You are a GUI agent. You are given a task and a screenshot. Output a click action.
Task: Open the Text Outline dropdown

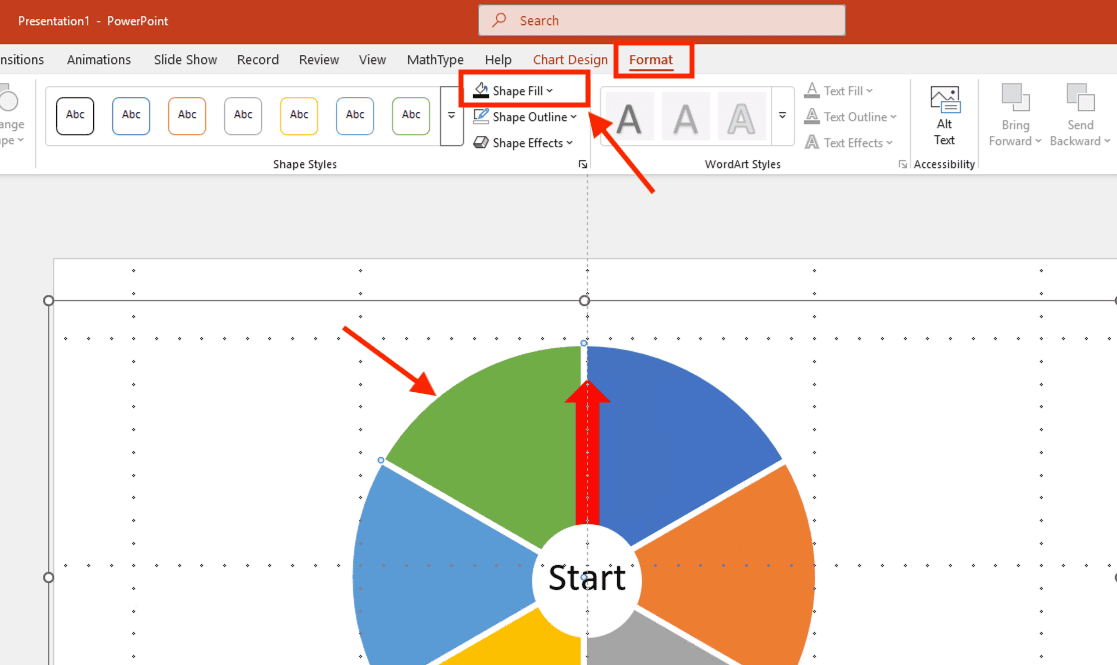coord(851,117)
